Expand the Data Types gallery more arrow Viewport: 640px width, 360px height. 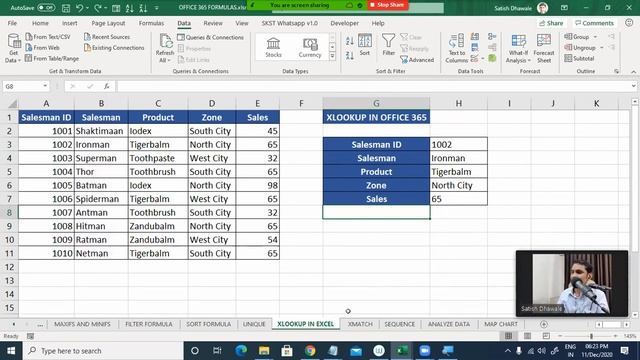point(332,56)
